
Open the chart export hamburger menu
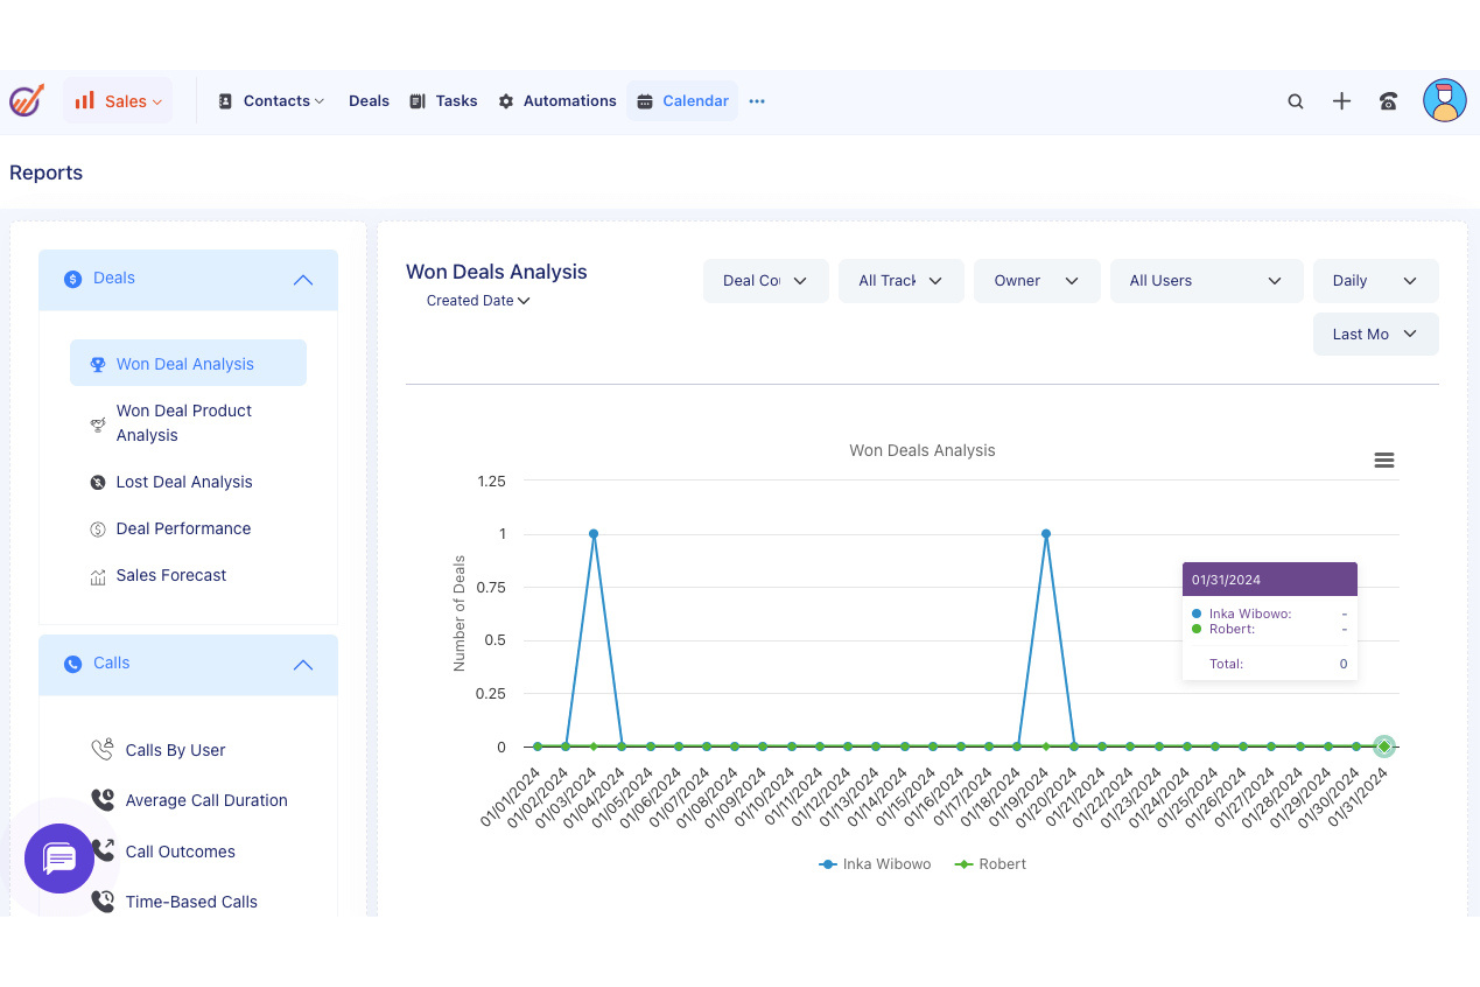click(x=1384, y=459)
